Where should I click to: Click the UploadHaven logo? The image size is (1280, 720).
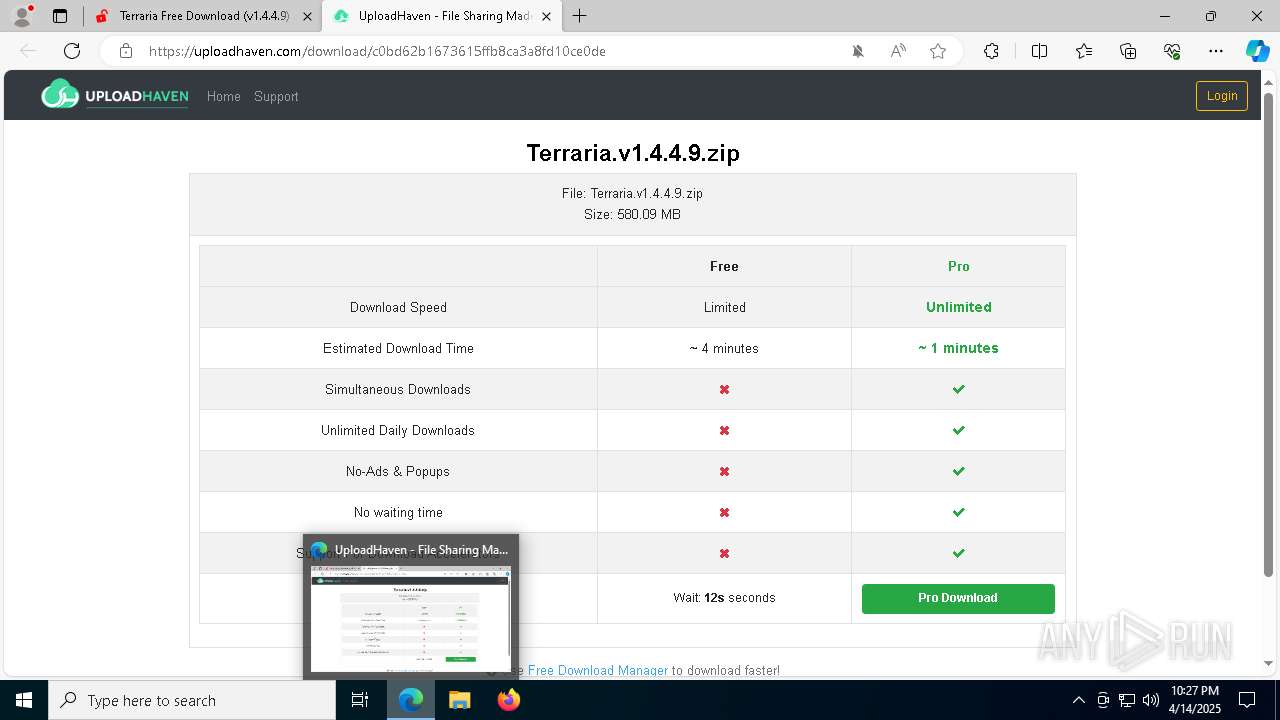click(x=114, y=95)
